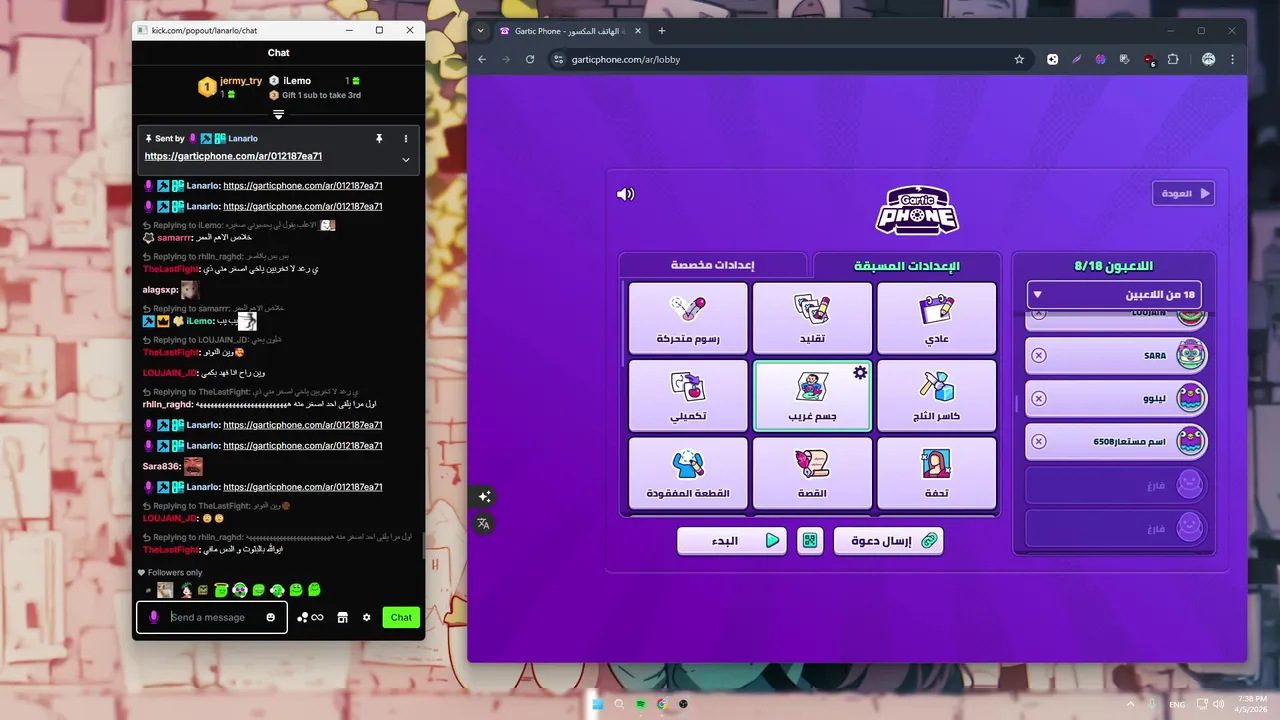The image size is (1280, 720).
Task: Open a new Chrome tab
Action: point(661,31)
